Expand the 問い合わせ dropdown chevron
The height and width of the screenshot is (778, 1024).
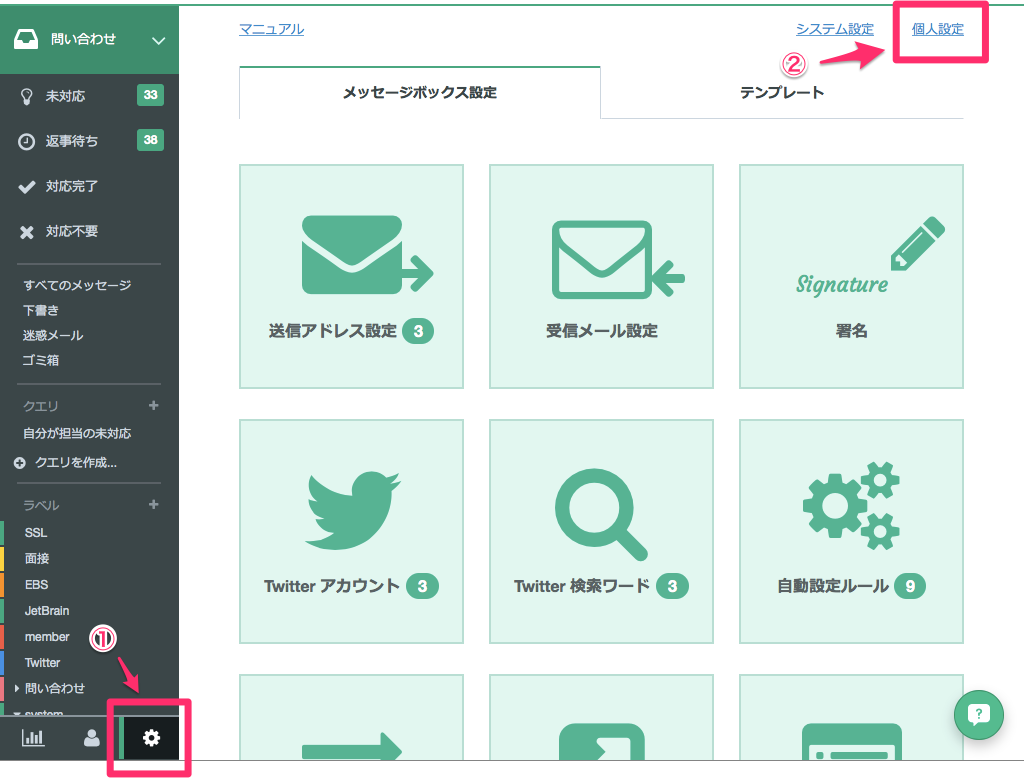(x=158, y=41)
